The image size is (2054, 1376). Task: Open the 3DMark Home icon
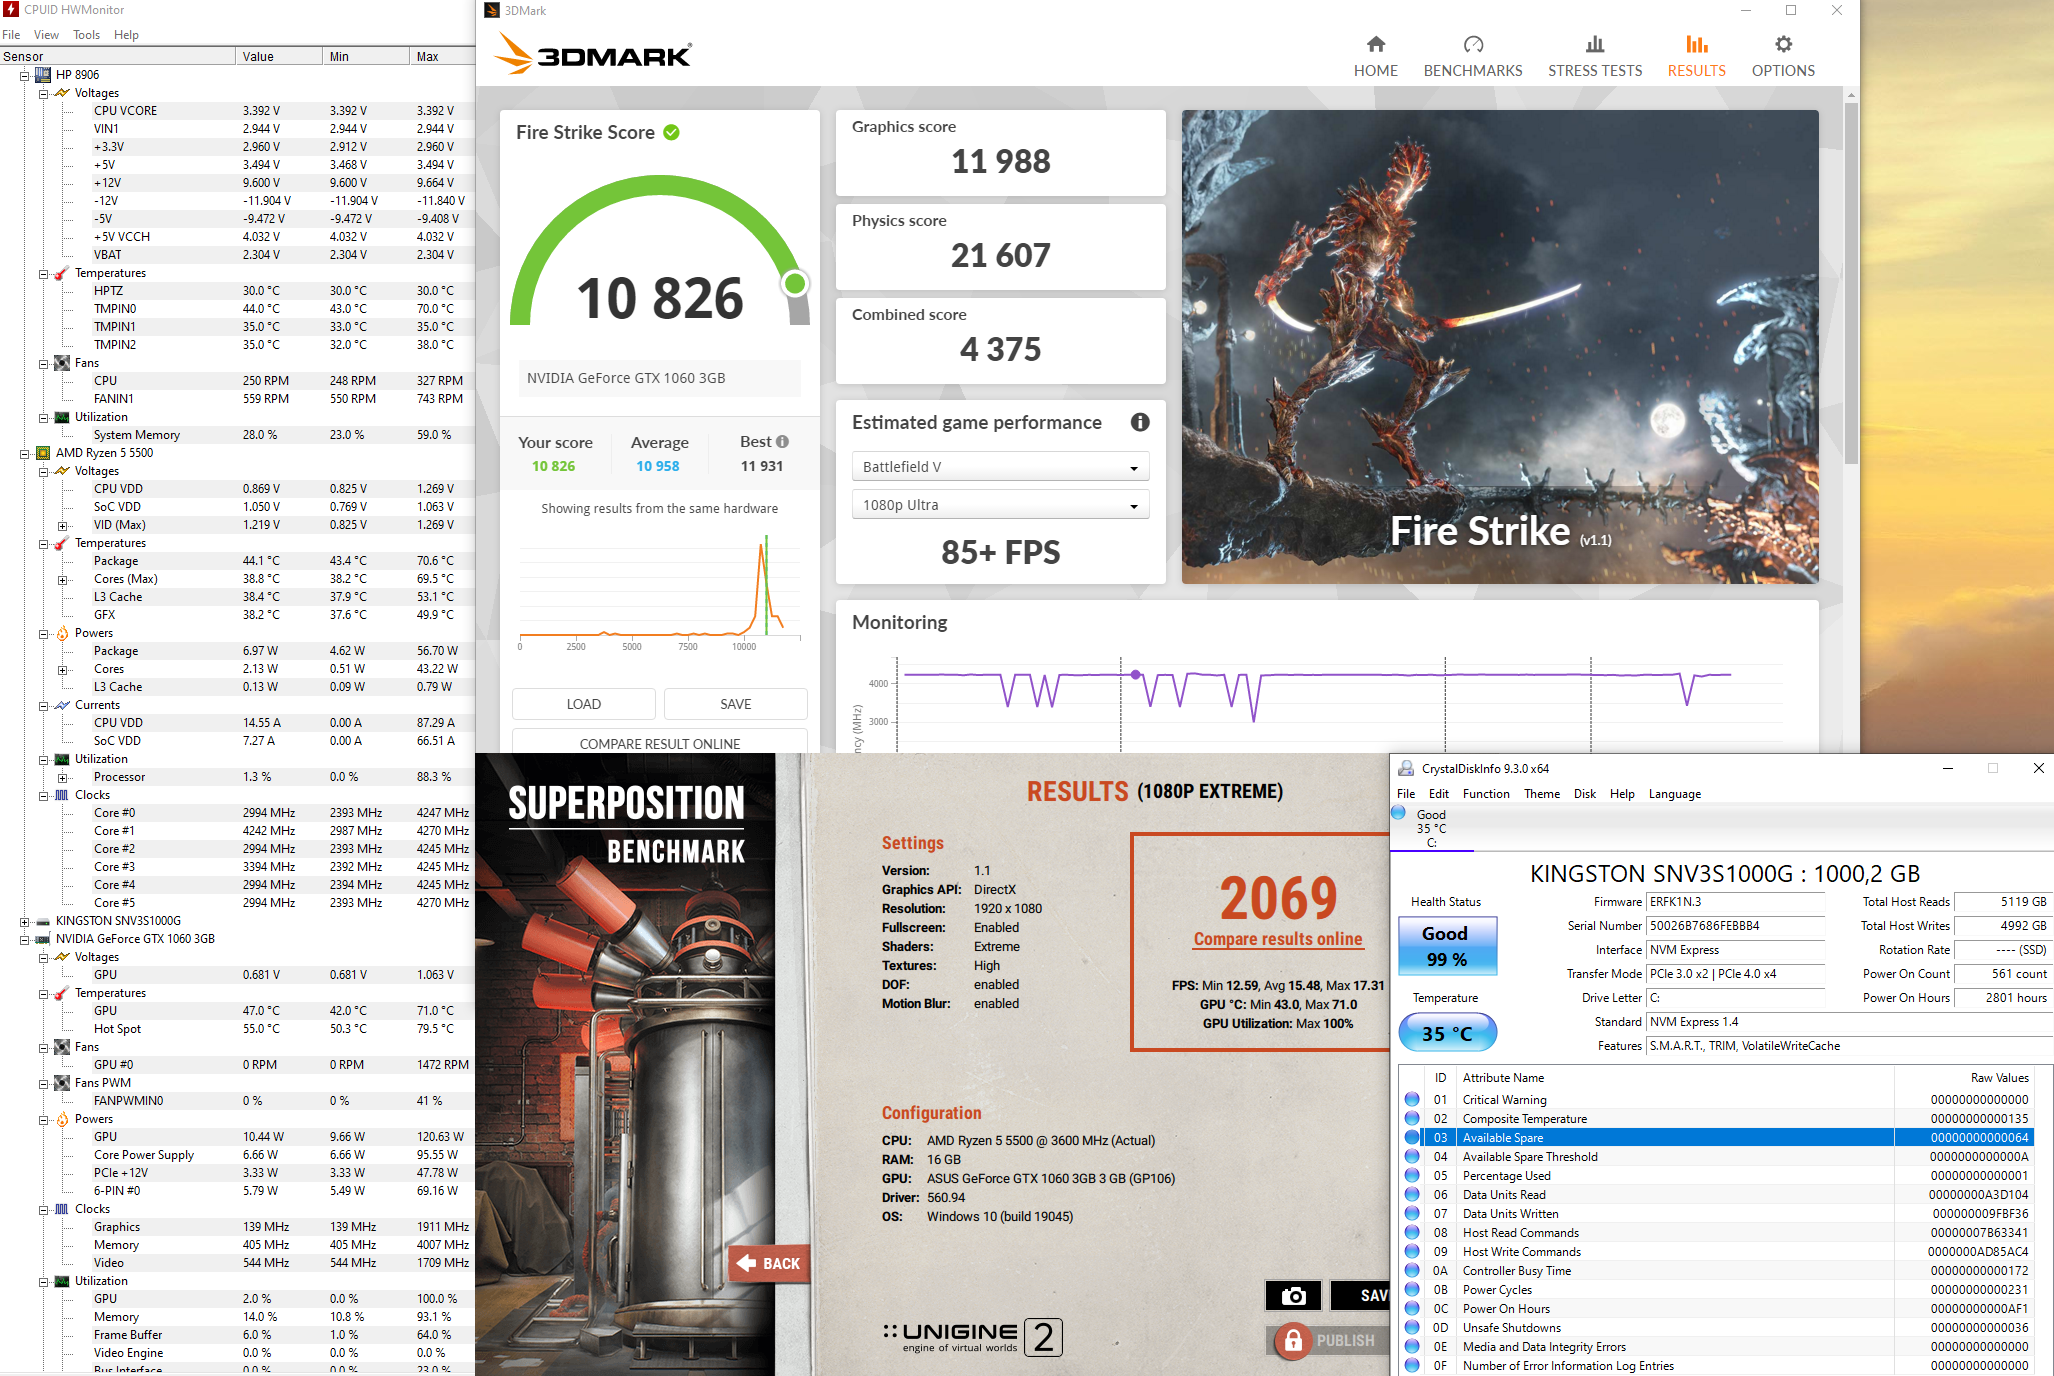(1376, 45)
